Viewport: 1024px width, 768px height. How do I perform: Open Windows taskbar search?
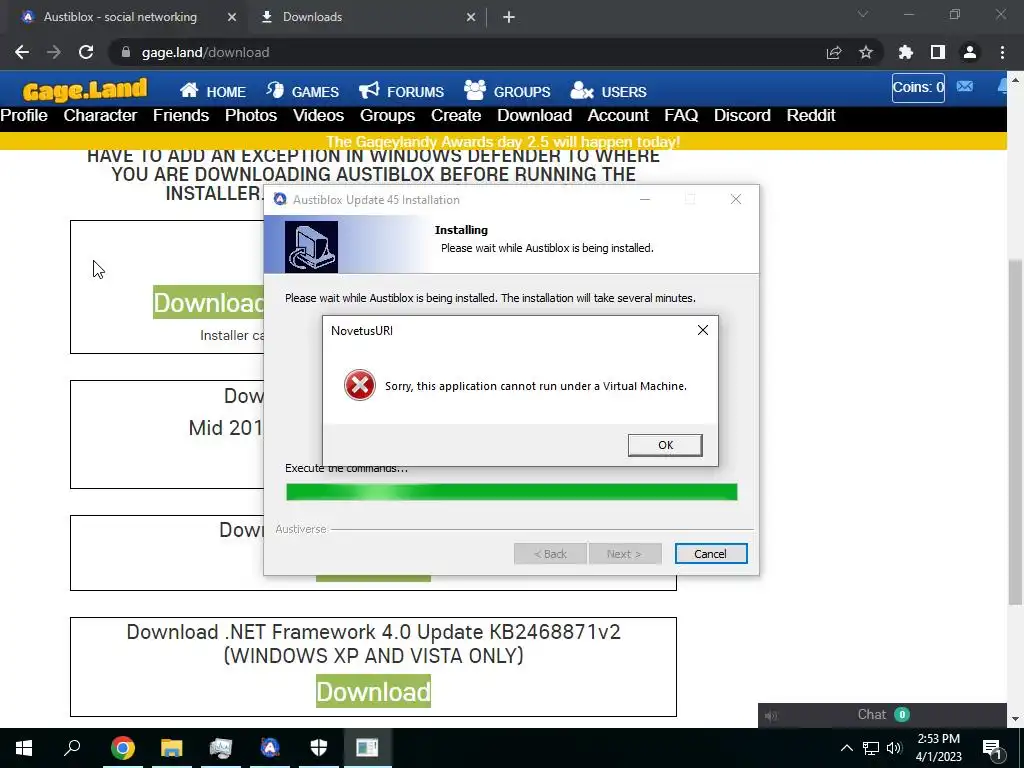72,748
